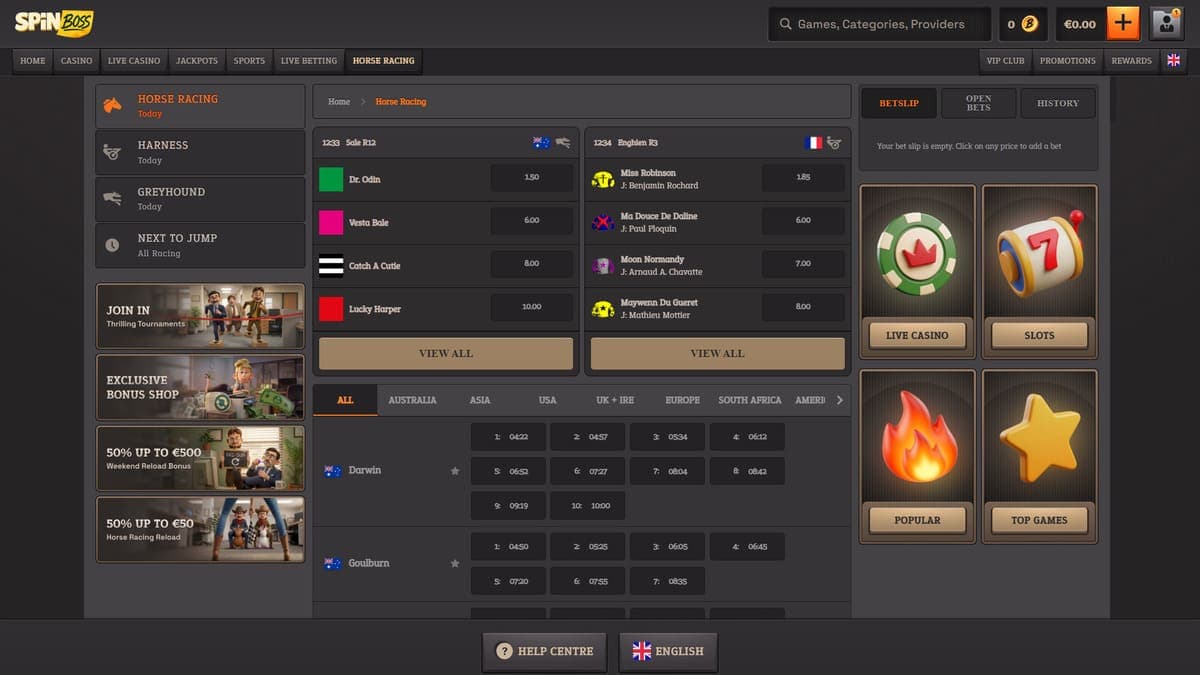This screenshot has height=675, width=1200.
Task: Open the Rewards menu item
Action: coord(1131,61)
